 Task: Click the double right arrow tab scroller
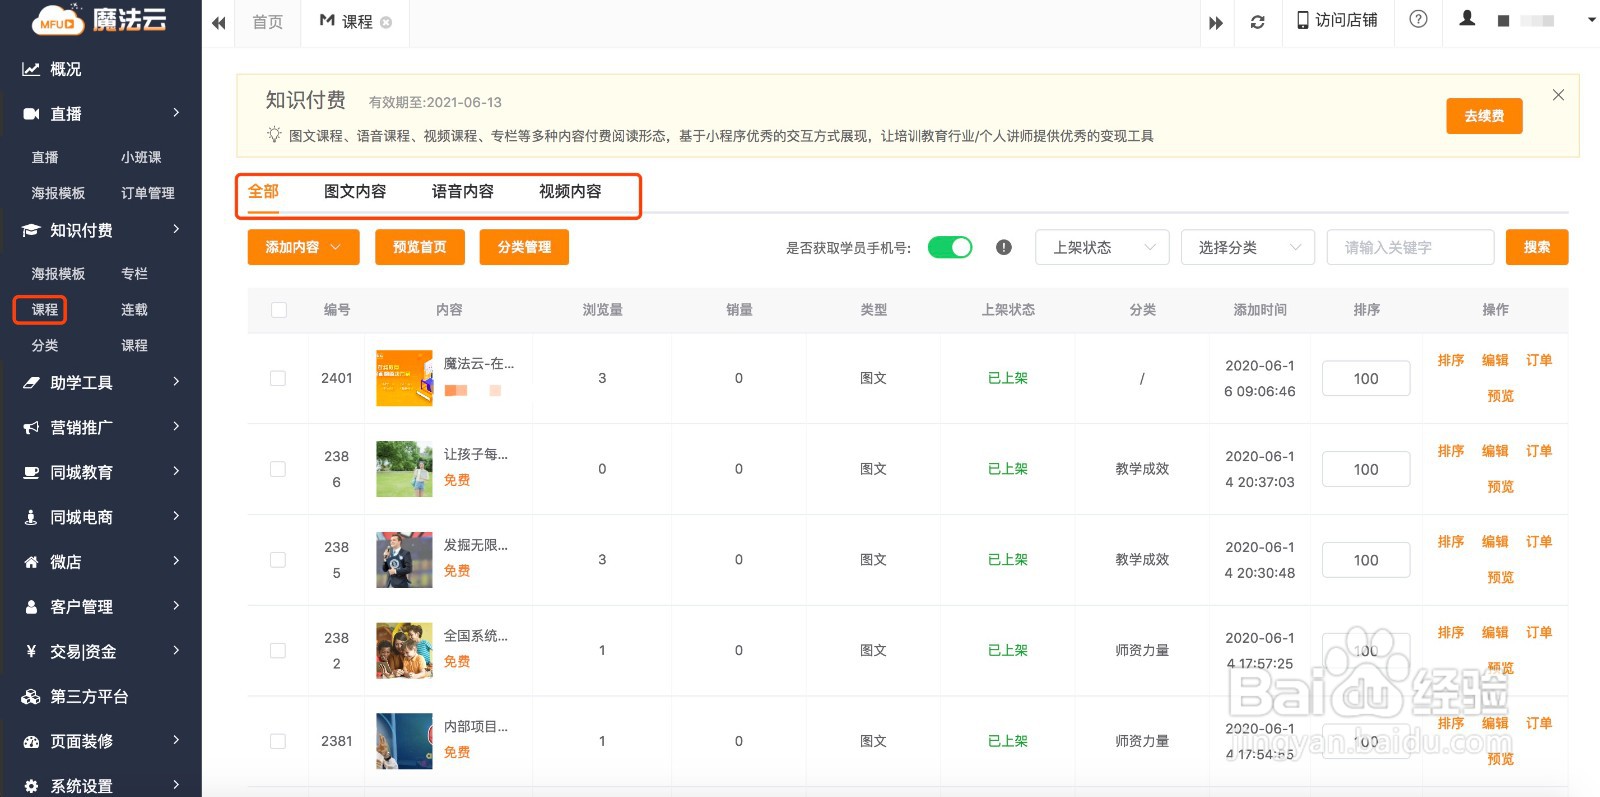(x=1215, y=23)
